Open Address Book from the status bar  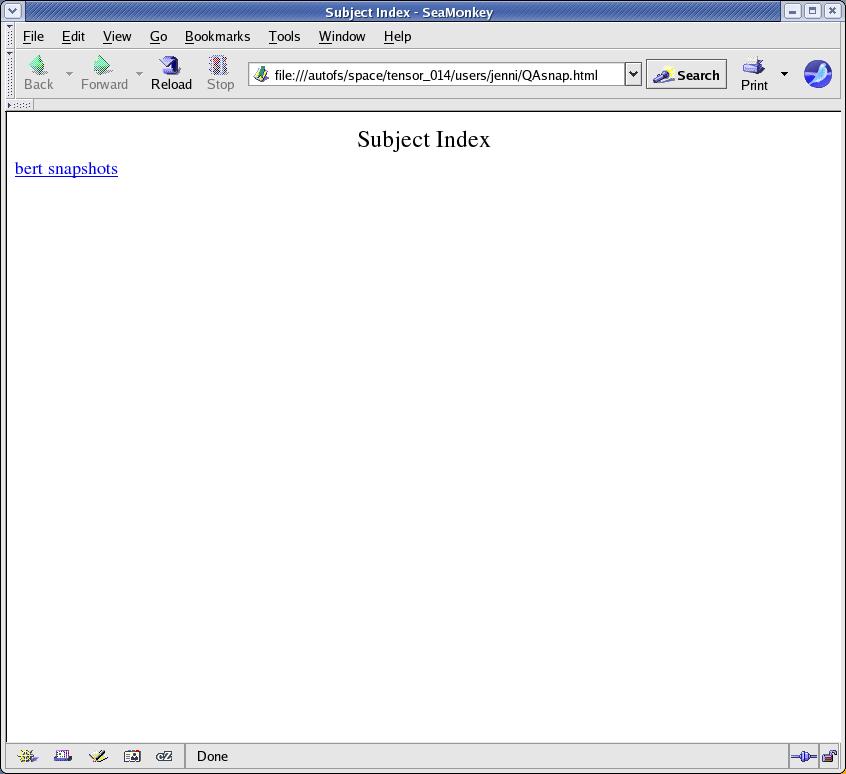[x=132, y=756]
